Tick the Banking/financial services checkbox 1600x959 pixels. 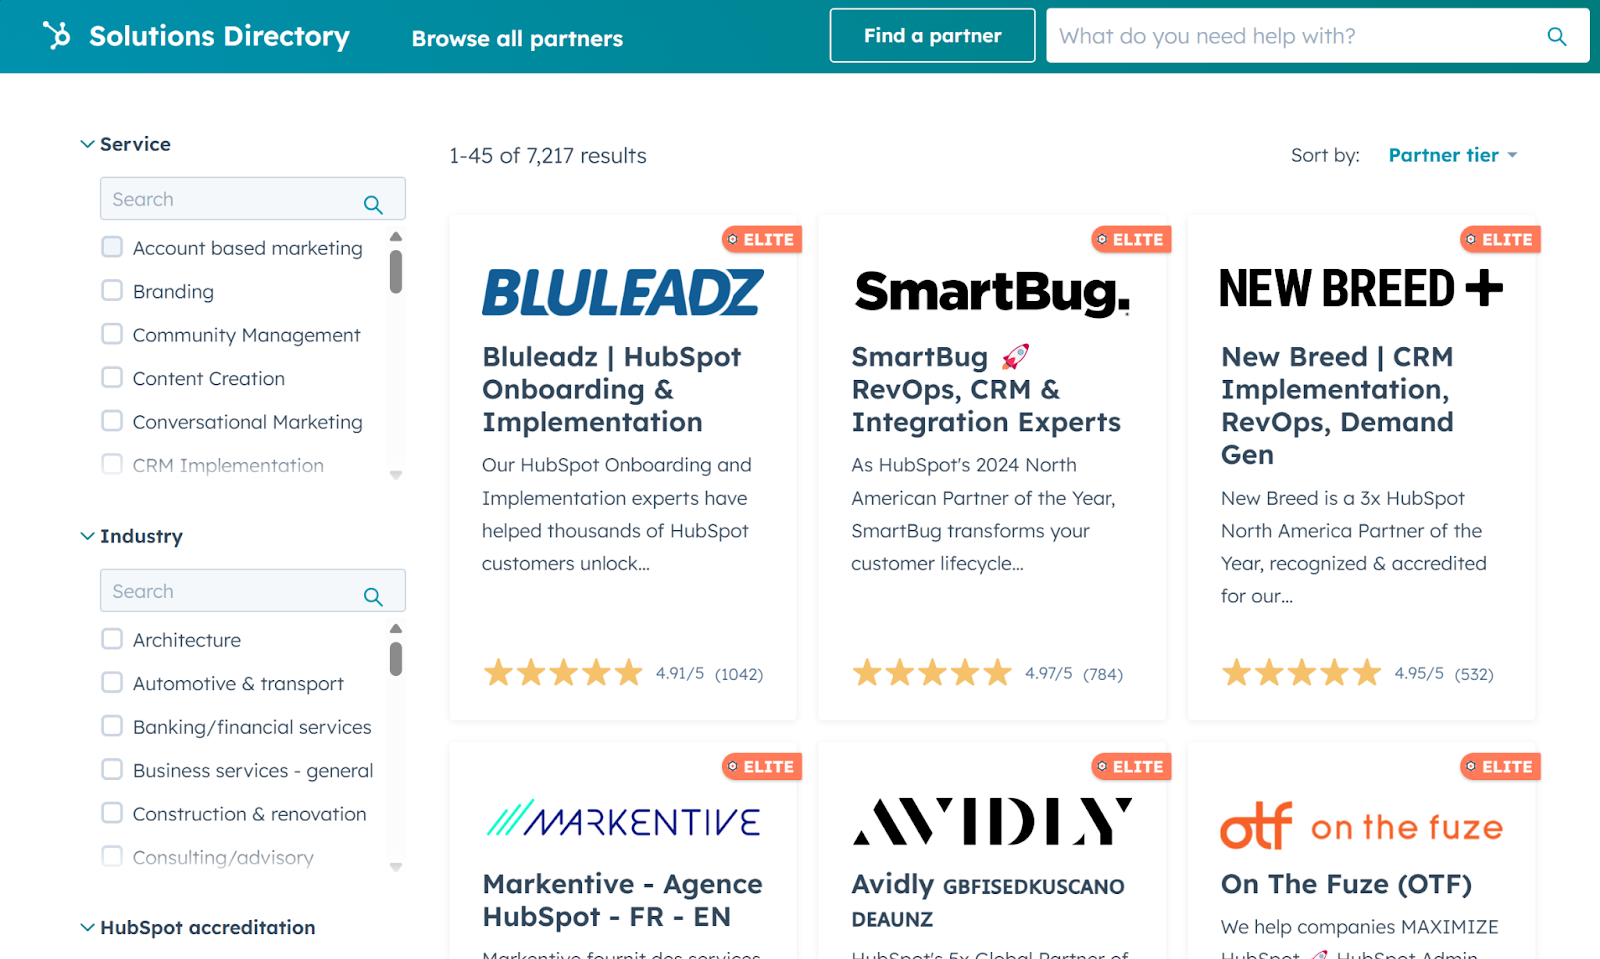click(112, 726)
